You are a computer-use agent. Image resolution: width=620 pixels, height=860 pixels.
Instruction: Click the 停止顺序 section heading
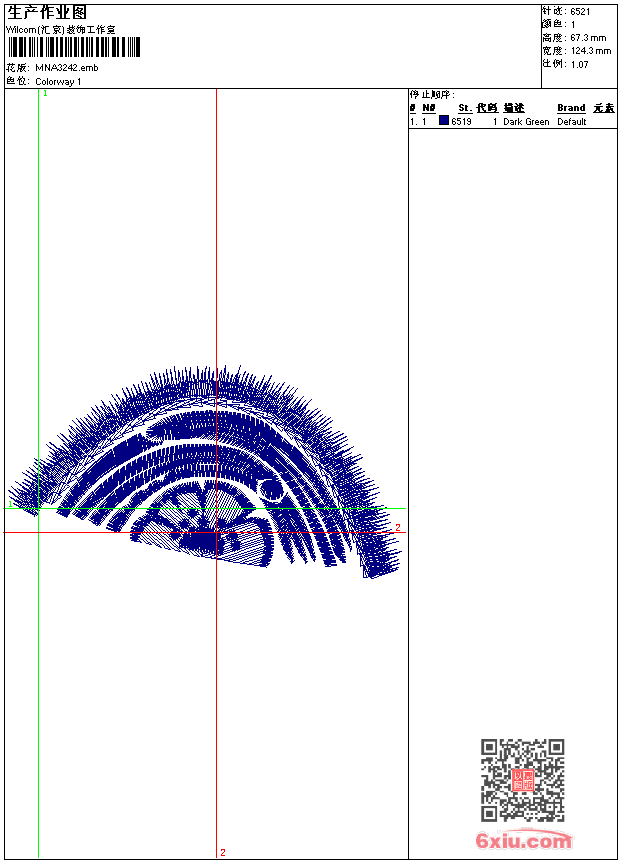pos(432,95)
